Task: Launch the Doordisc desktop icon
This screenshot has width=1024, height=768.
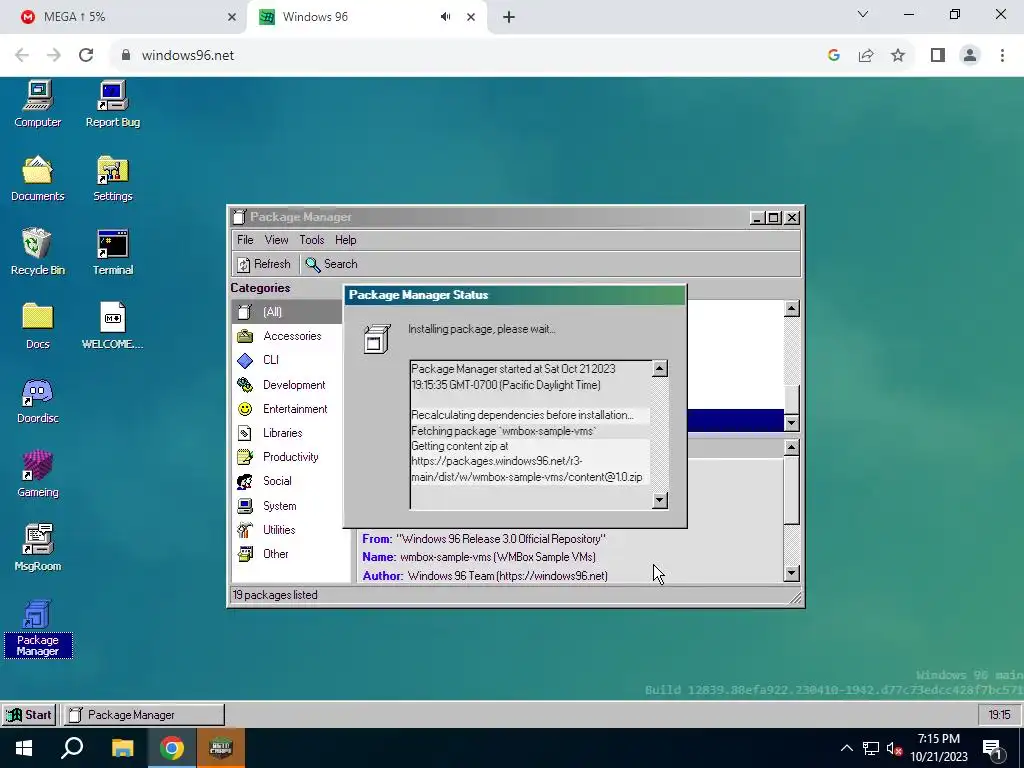Action: point(37,400)
